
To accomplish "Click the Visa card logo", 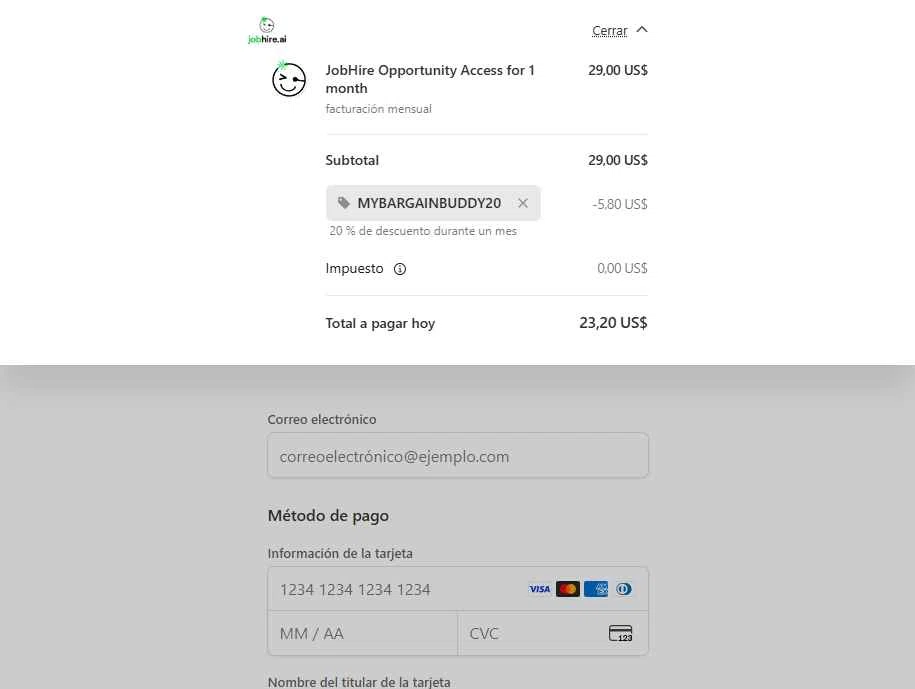I will (x=540, y=589).
